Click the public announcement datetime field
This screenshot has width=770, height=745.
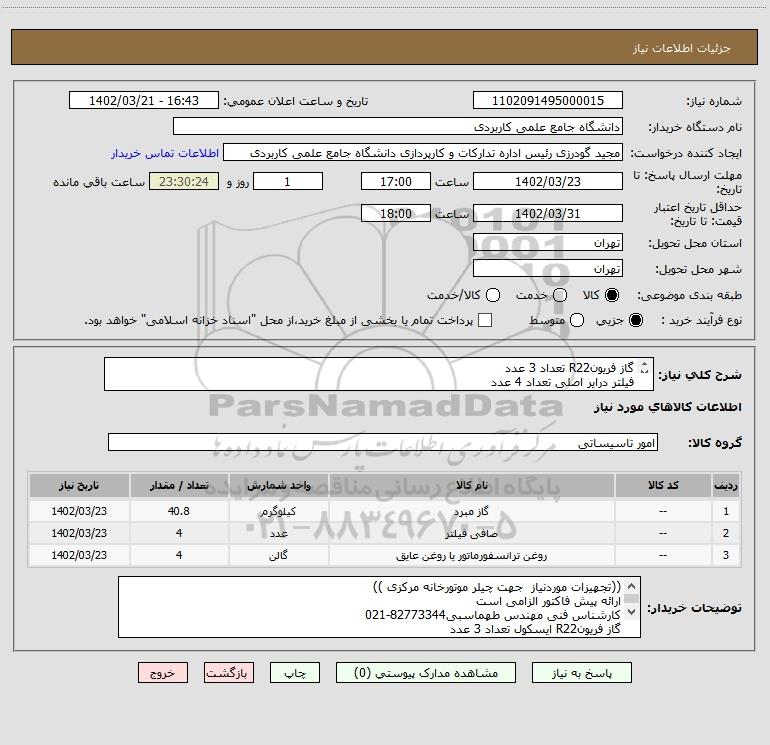[x=144, y=101]
